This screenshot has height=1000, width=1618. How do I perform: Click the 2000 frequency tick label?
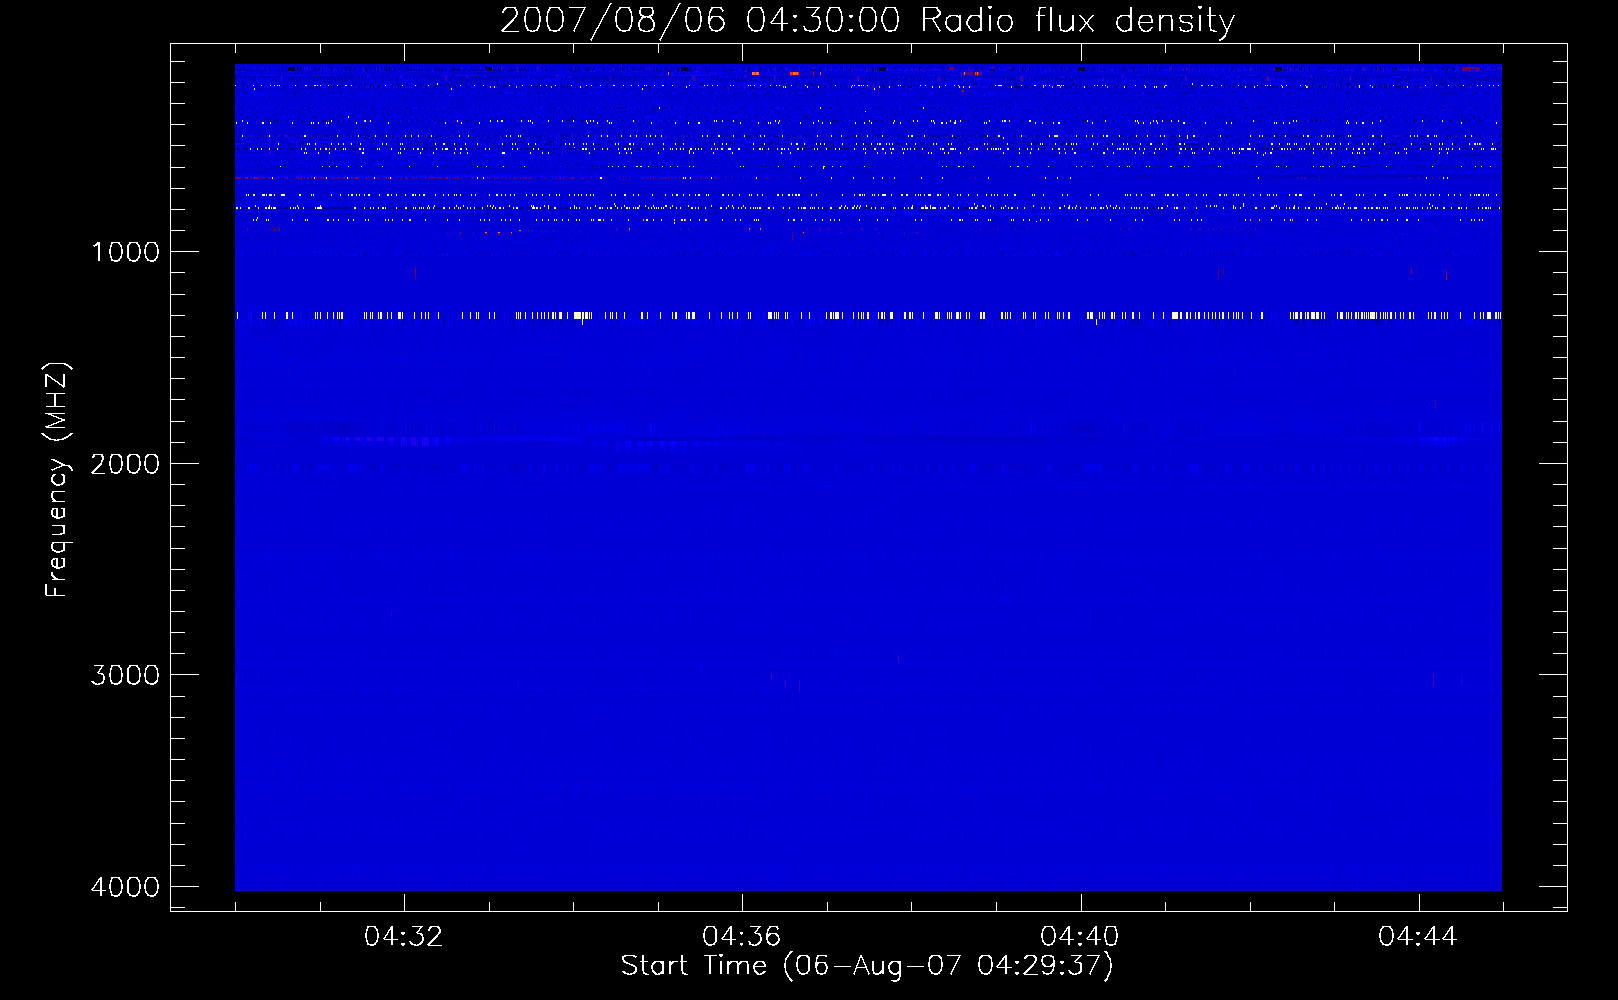pyautogui.click(x=125, y=464)
